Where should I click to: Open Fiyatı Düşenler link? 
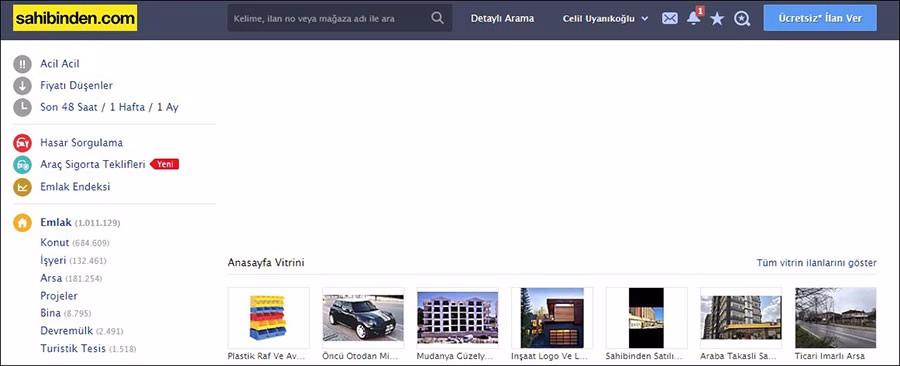[76, 86]
